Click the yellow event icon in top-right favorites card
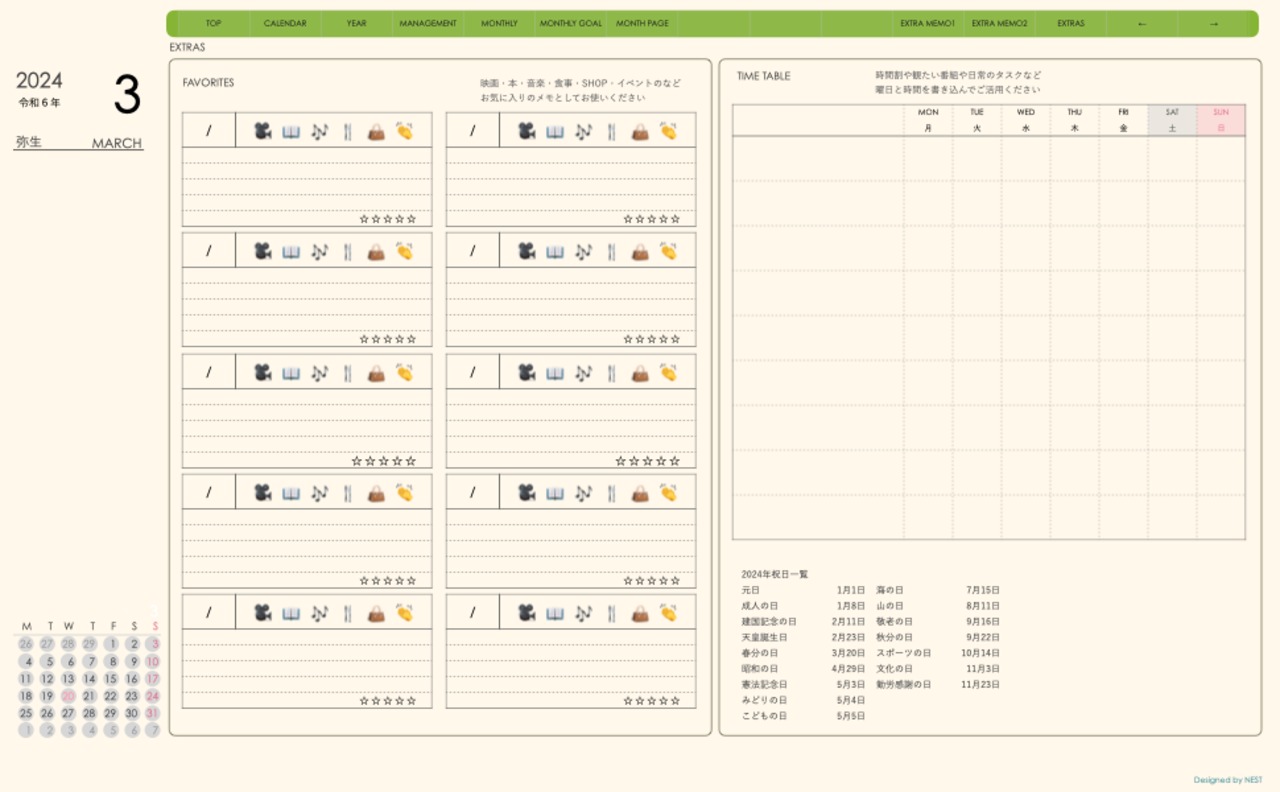Viewport: 1280px width, 792px height. tap(668, 131)
